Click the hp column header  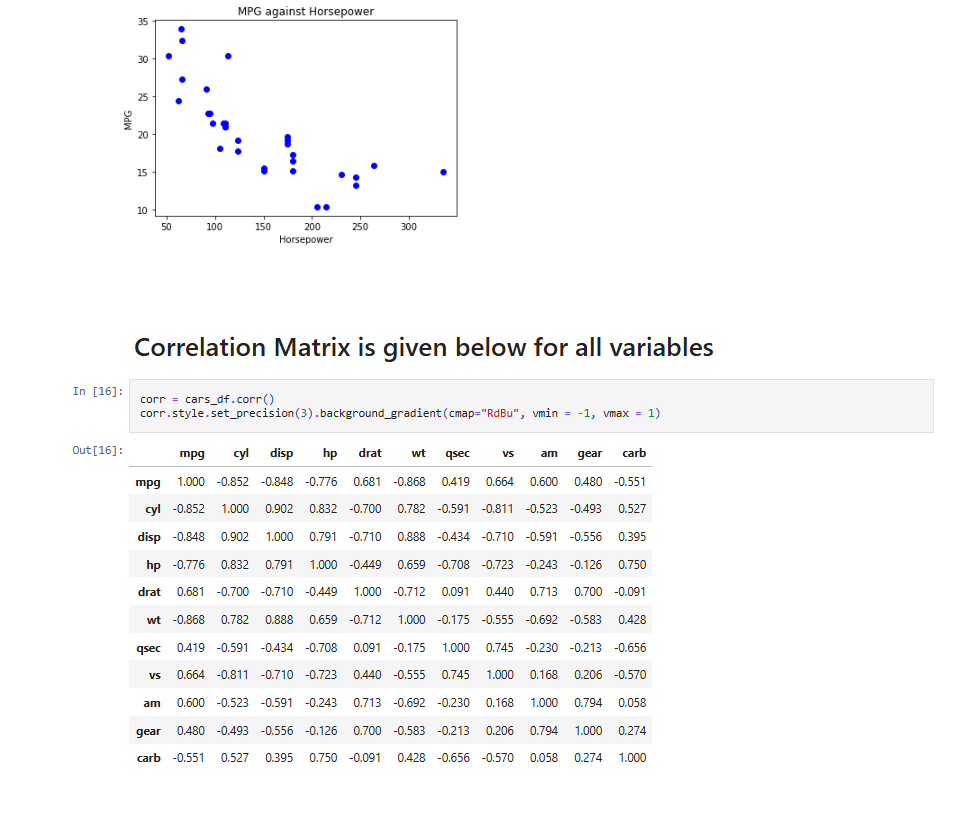click(x=330, y=454)
